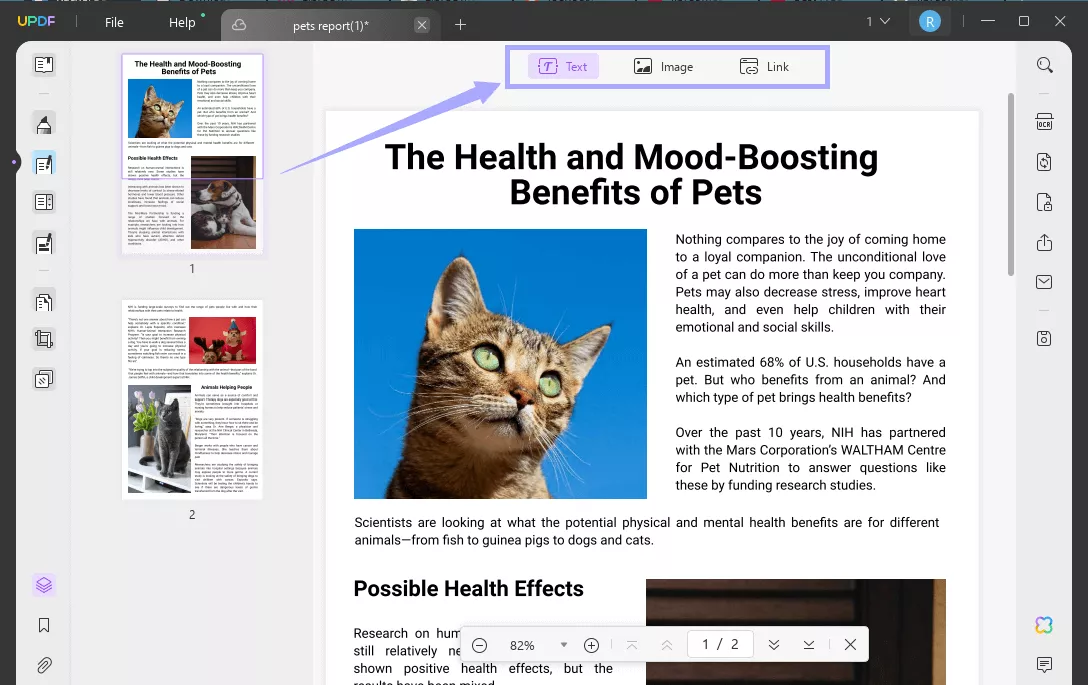
Task: Add a new tab
Action: pos(460,25)
